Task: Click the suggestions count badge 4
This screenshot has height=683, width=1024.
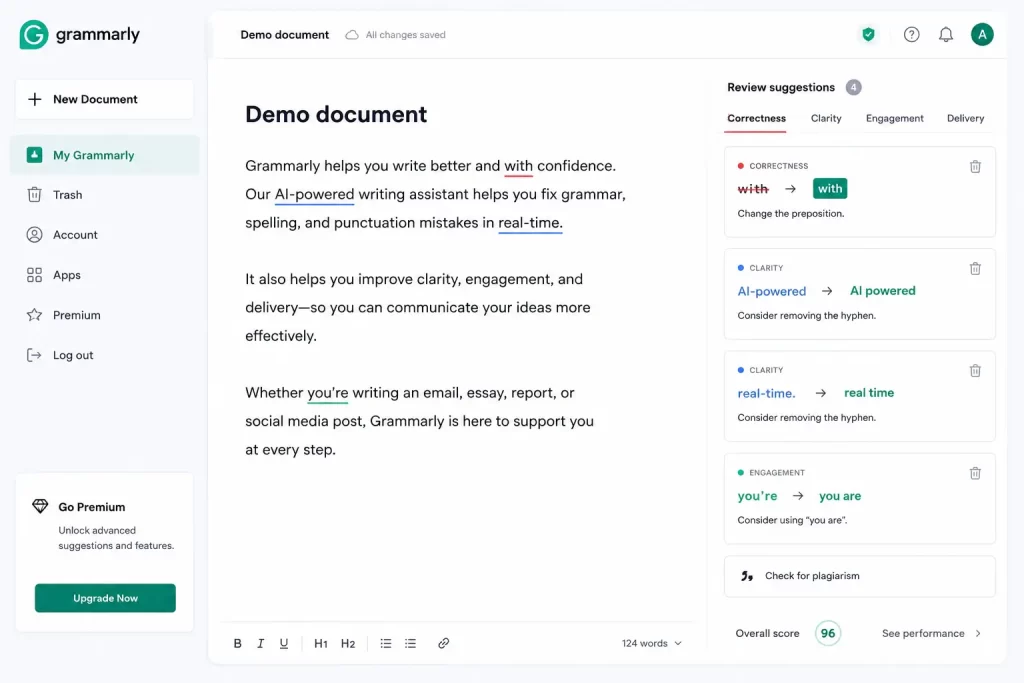Action: 853,87
